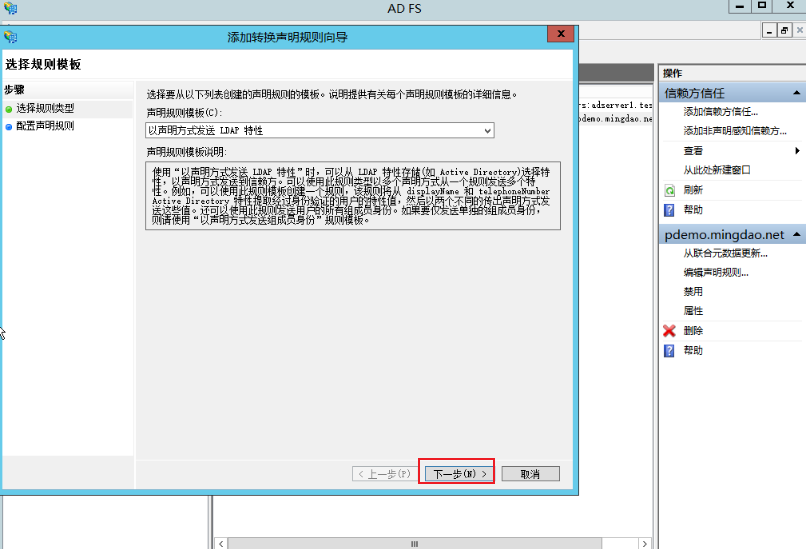The height and width of the screenshot is (549, 806).
Task: Maximize the AD FS main window
Action: pyautogui.click(x=762, y=6)
